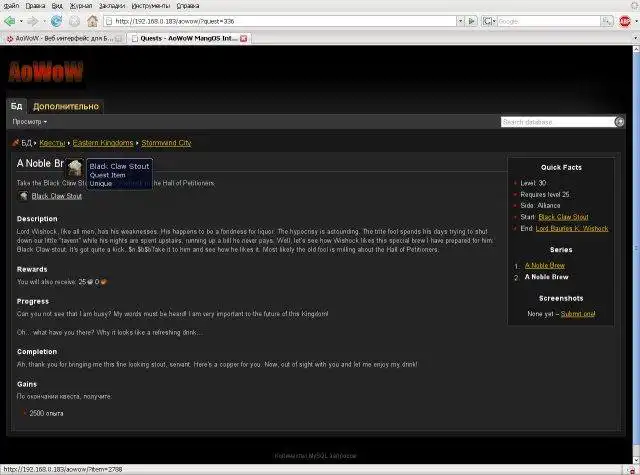
Task: Open the Инструменты menu
Action: coord(151,6)
